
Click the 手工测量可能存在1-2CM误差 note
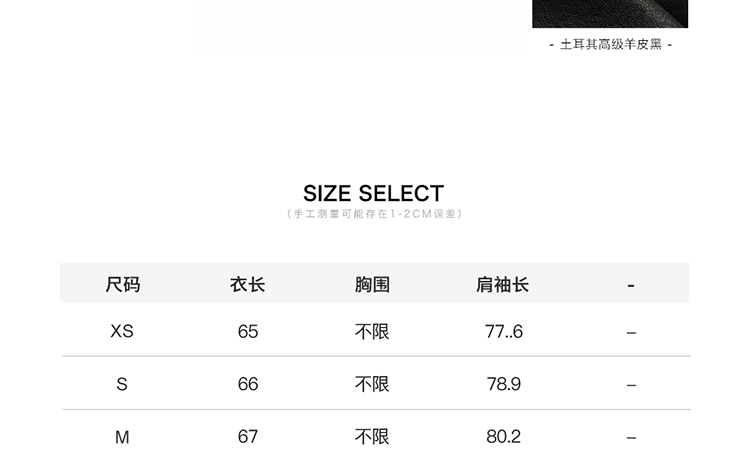[x=374, y=214]
